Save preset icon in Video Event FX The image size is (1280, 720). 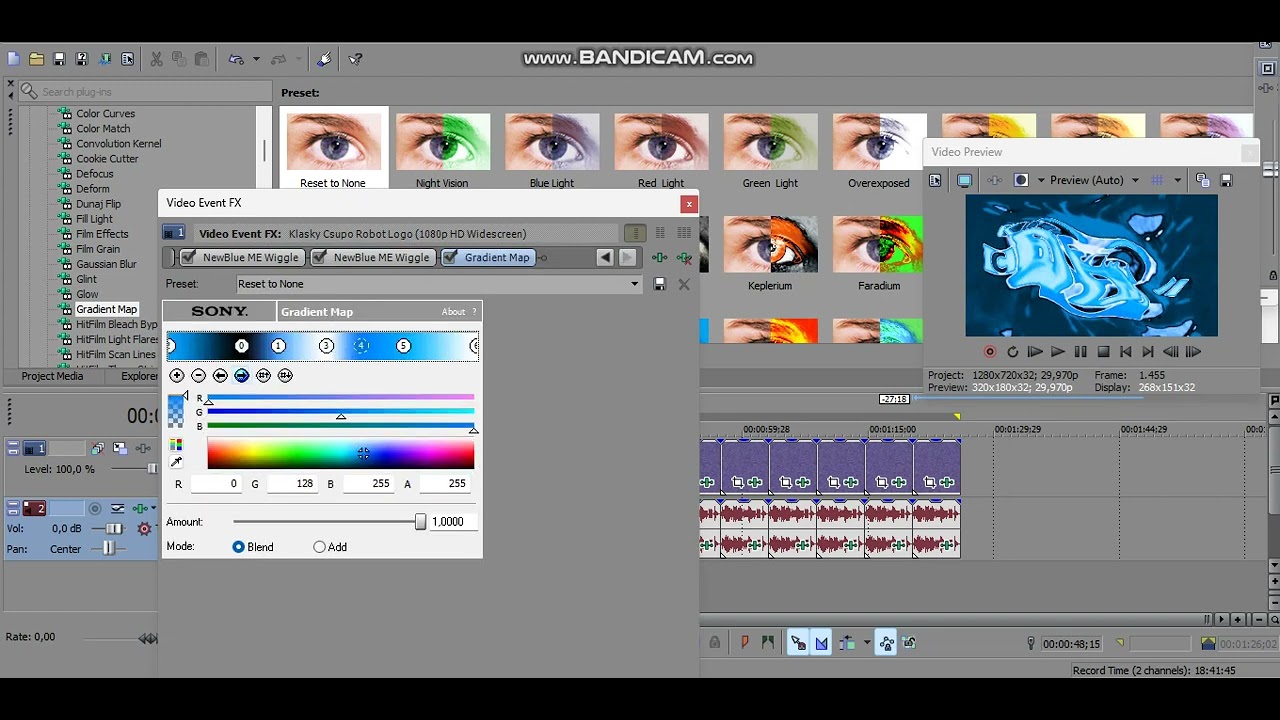click(x=660, y=284)
